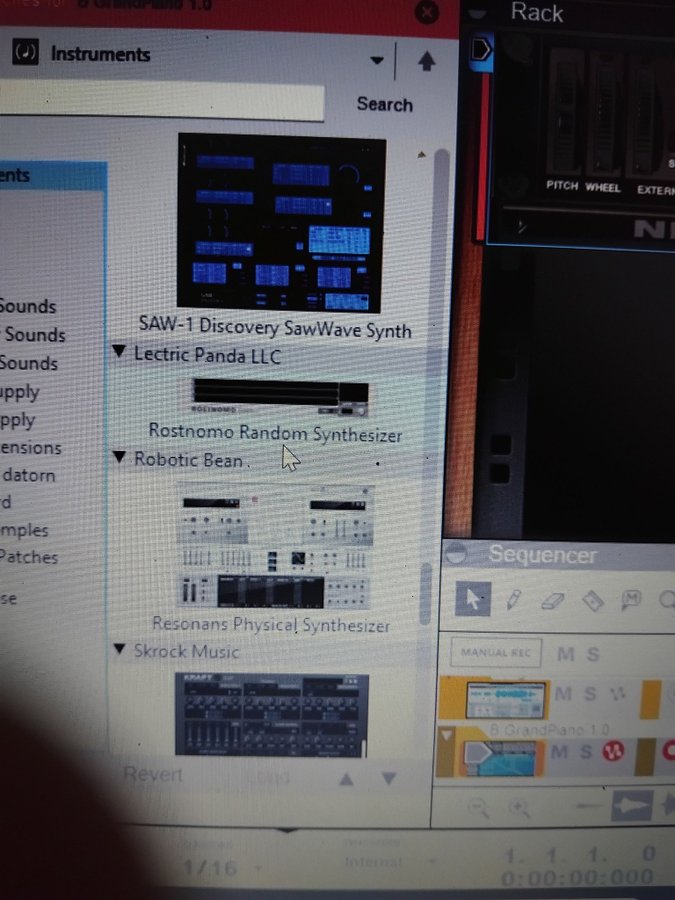Open the 'Patches' item in browser sidebar
This screenshot has width=675, height=900.
(x=29, y=556)
